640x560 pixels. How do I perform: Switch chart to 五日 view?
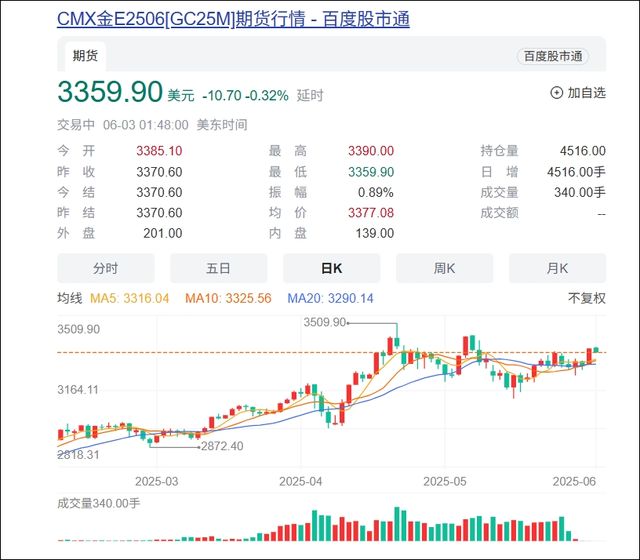pos(218,268)
